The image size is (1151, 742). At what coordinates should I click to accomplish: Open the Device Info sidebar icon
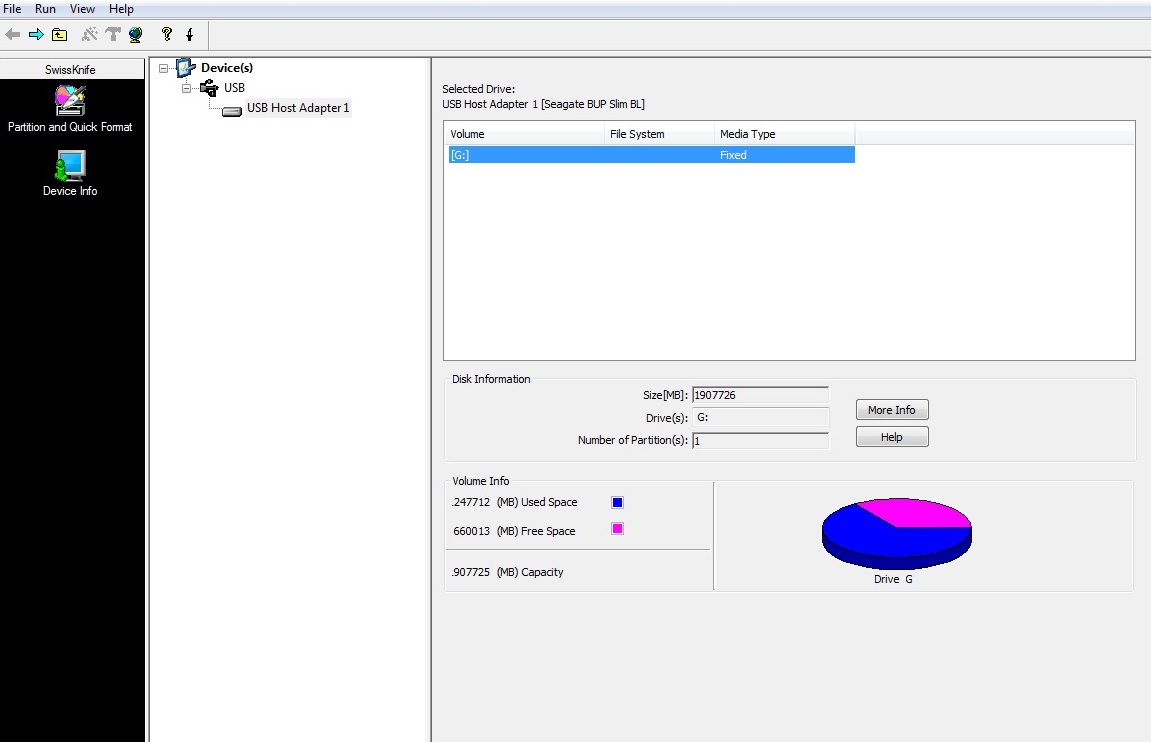(70, 174)
